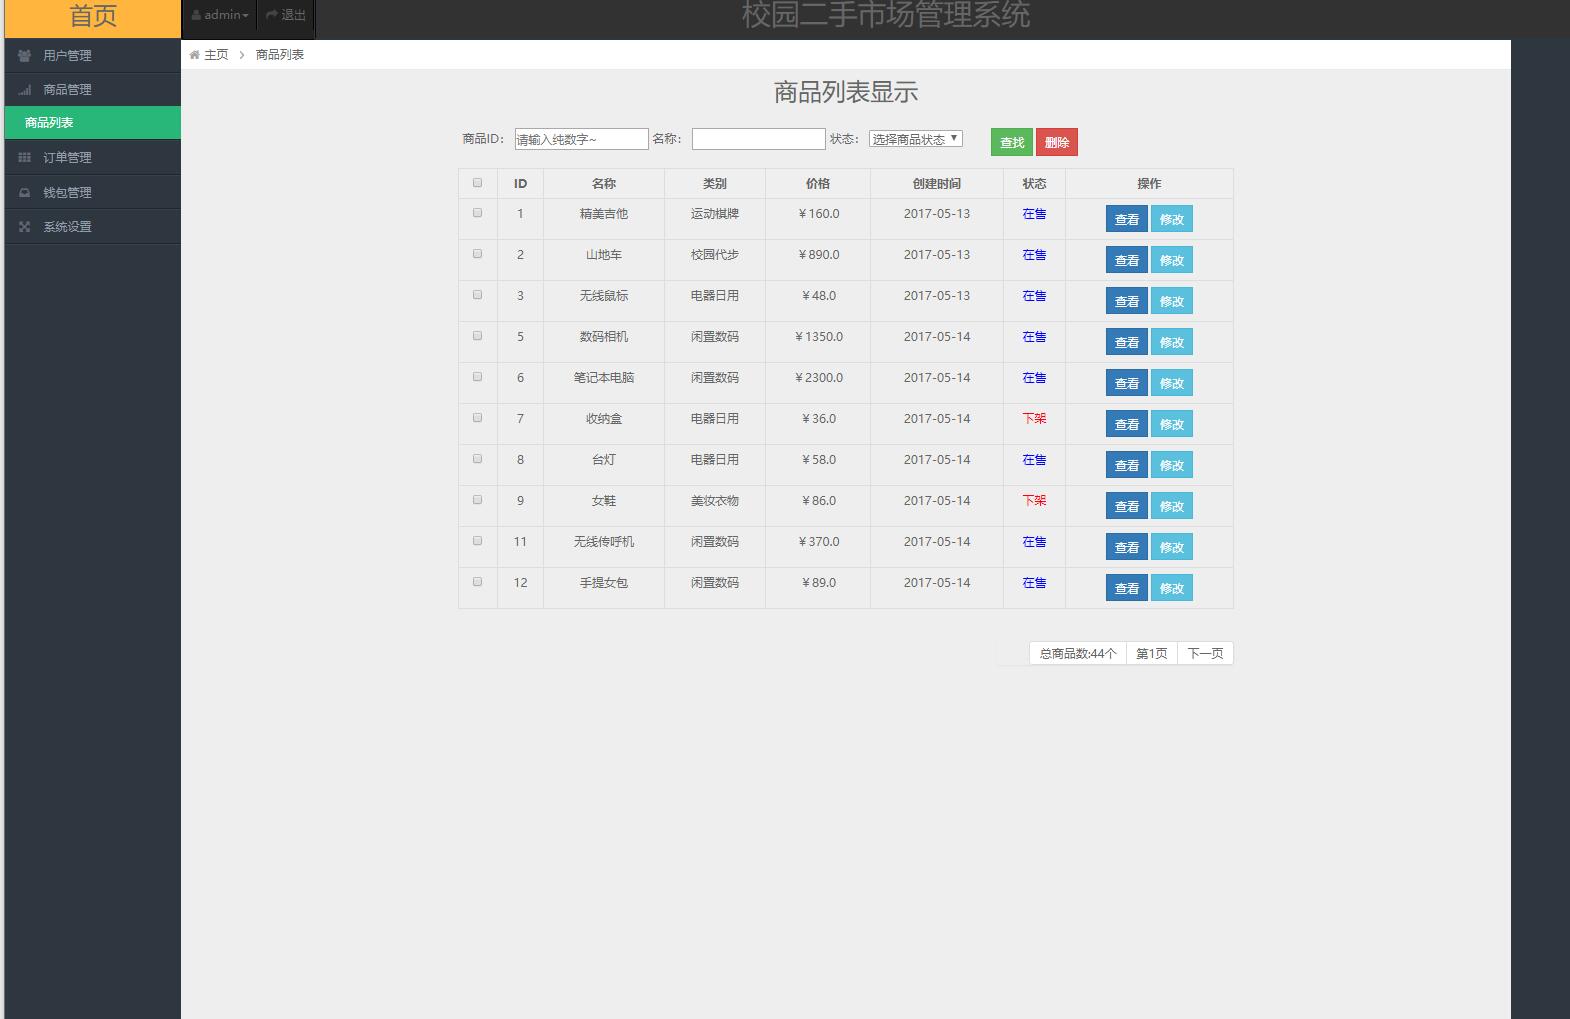Click the system settings icon

coord(25,227)
